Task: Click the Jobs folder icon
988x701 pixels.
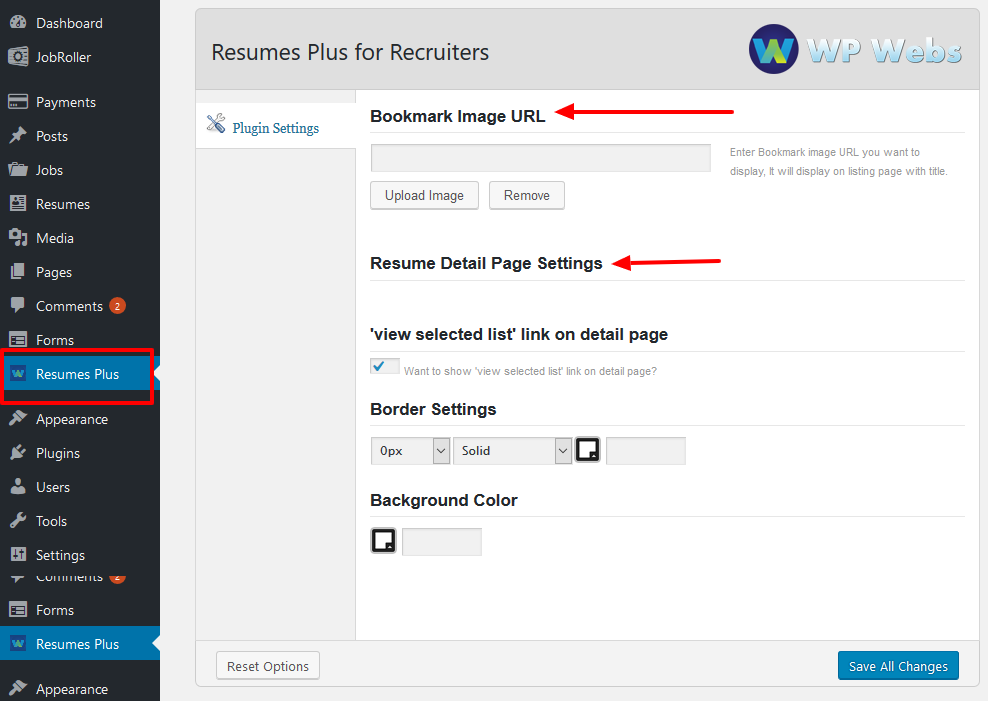Action: pyautogui.click(x=18, y=169)
